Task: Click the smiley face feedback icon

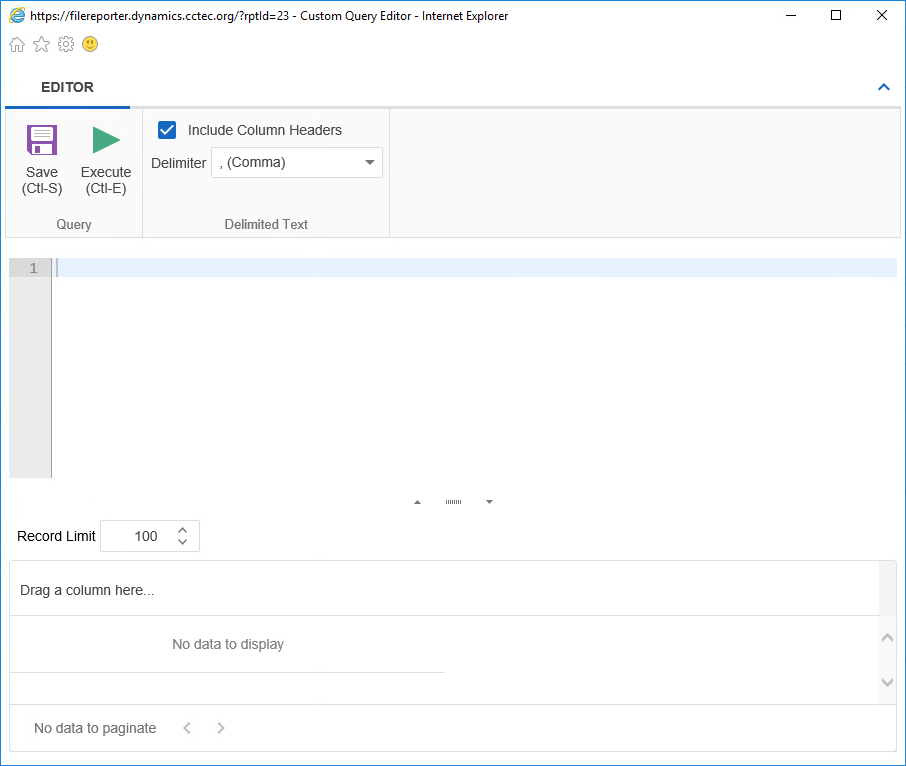Action: pyautogui.click(x=90, y=44)
